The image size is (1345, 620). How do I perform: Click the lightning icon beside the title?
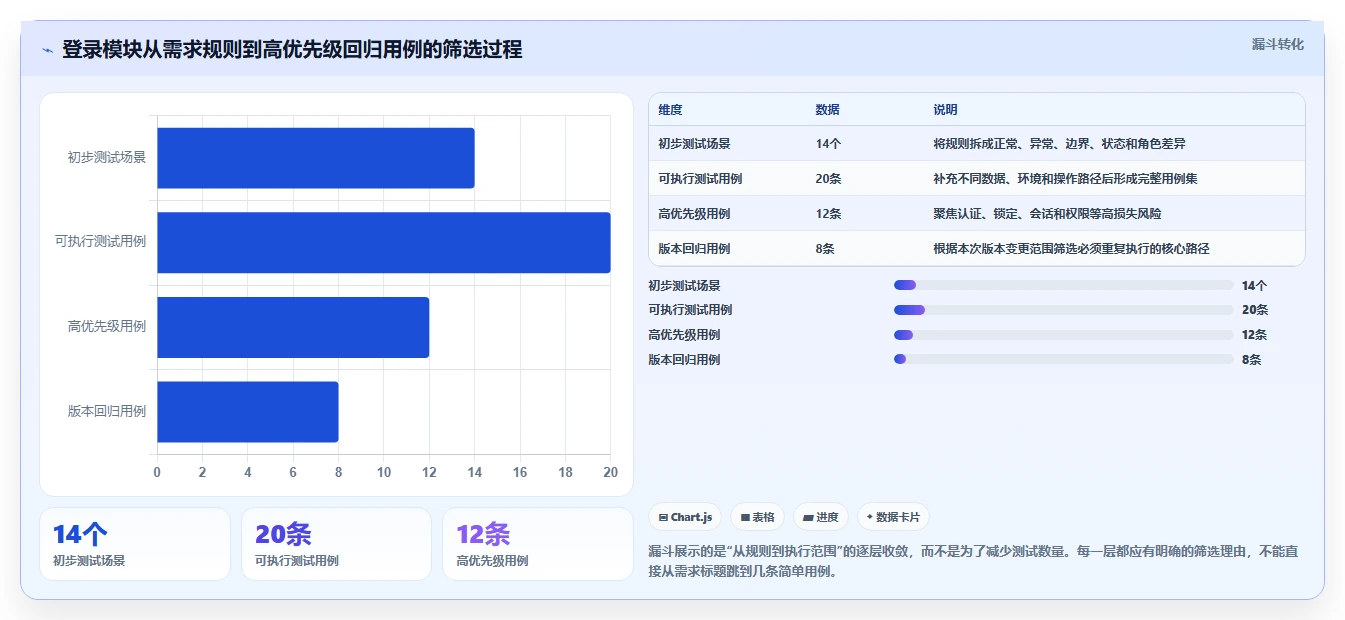[x=48, y=50]
